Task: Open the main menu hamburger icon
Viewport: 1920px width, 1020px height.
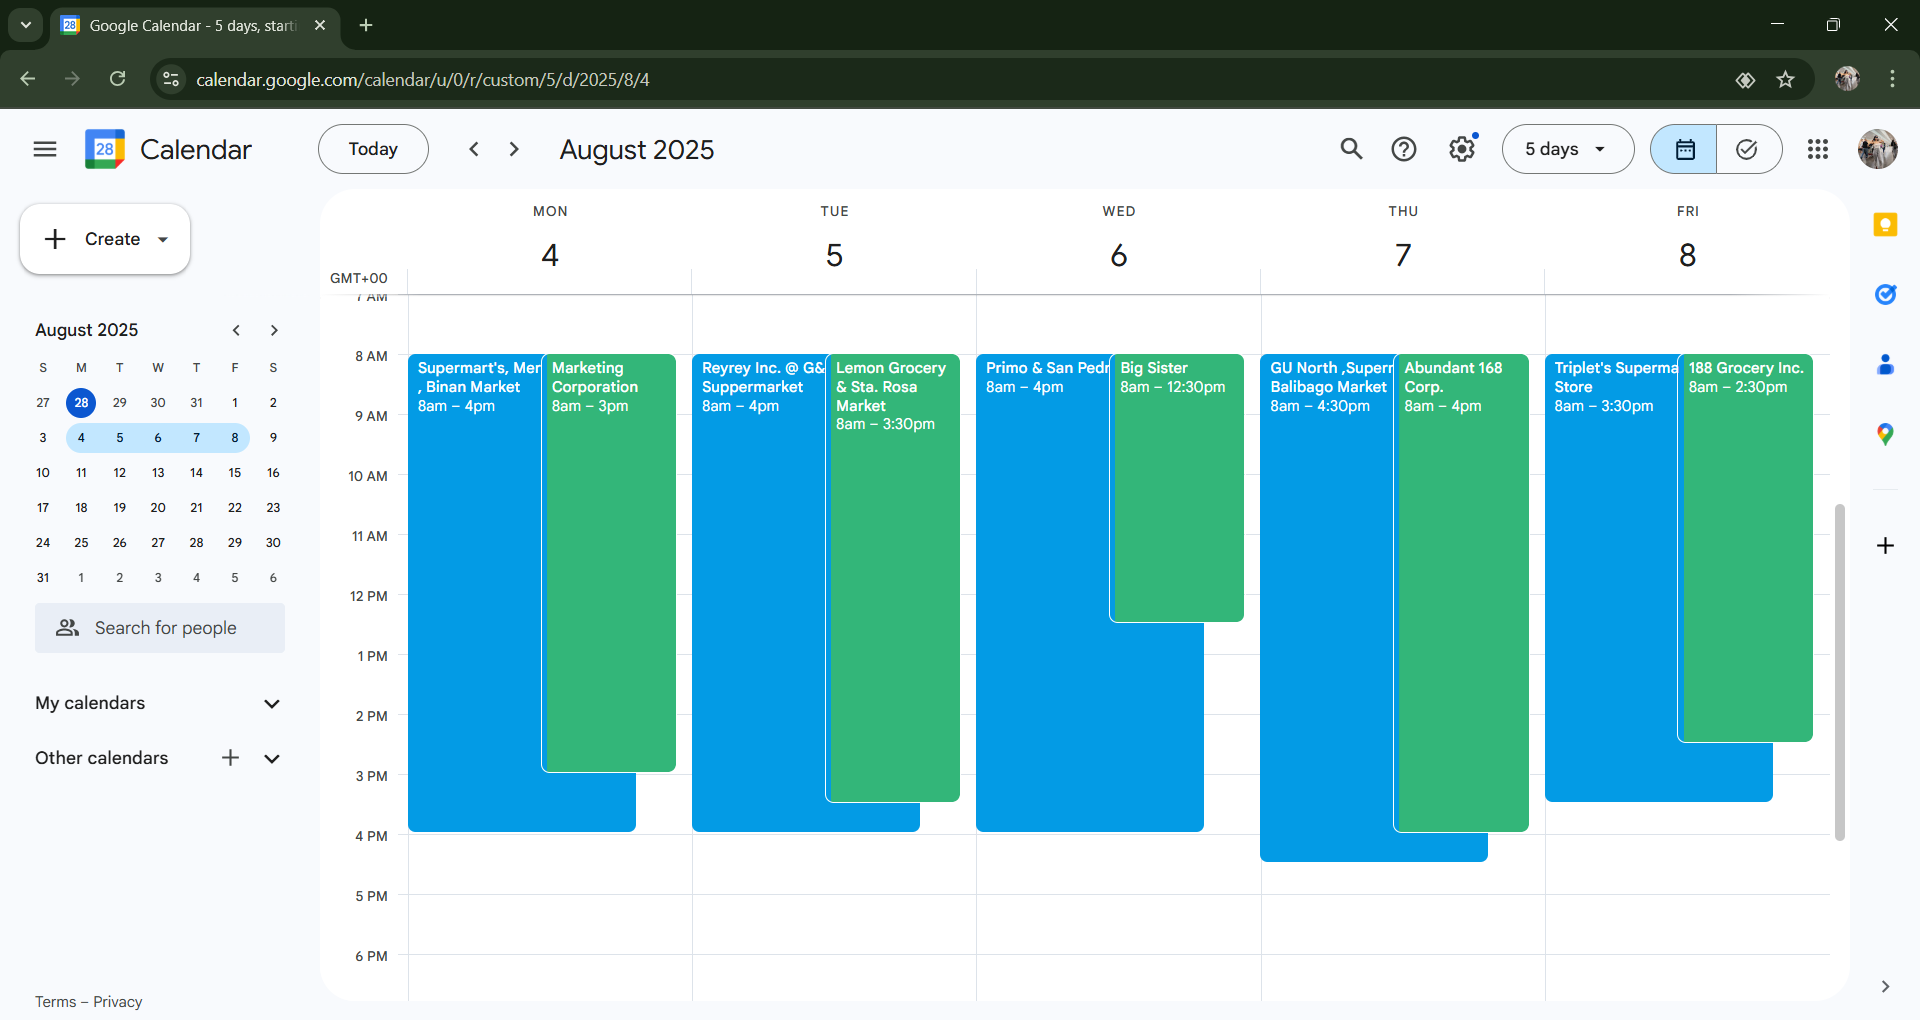Action: [x=45, y=149]
